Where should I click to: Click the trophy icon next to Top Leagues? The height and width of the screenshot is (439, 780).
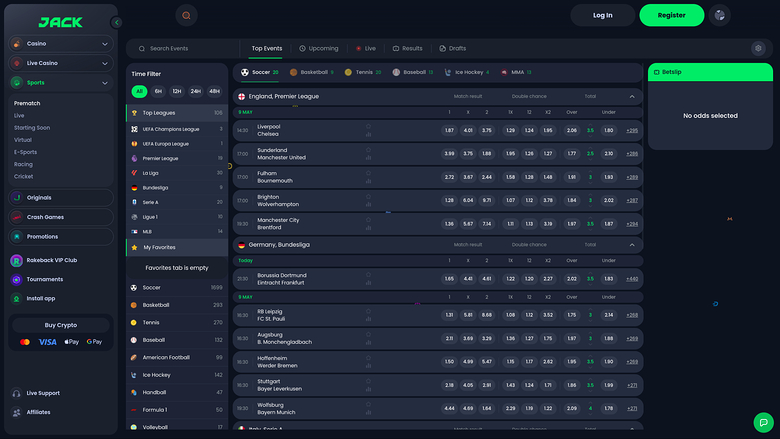(x=134, y=113)
